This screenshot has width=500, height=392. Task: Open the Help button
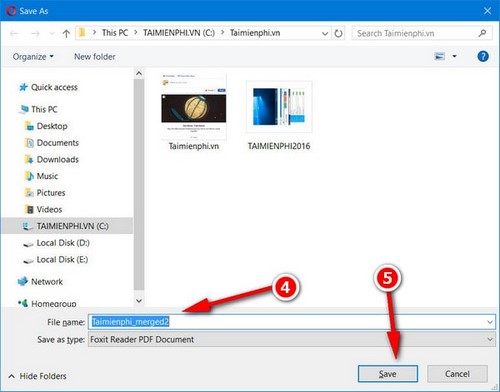(x=483, y=56)
